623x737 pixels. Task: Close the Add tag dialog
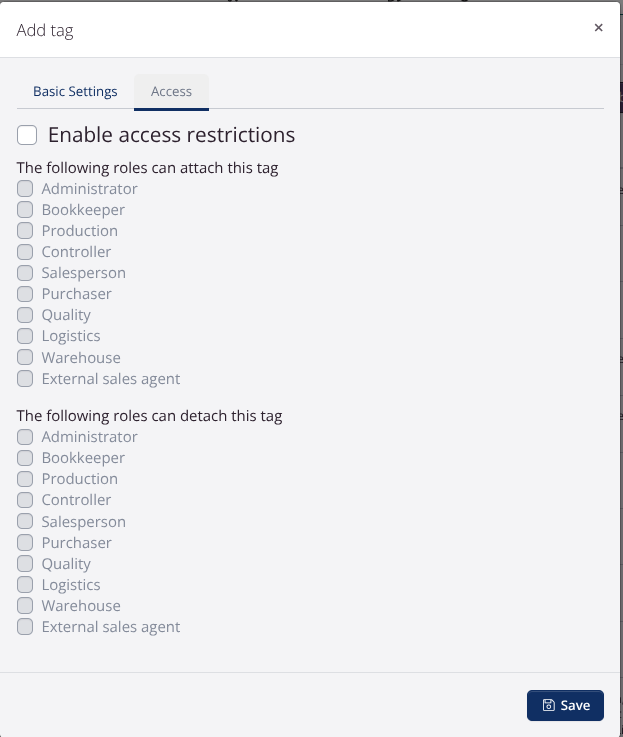click(x=598, y=28)
